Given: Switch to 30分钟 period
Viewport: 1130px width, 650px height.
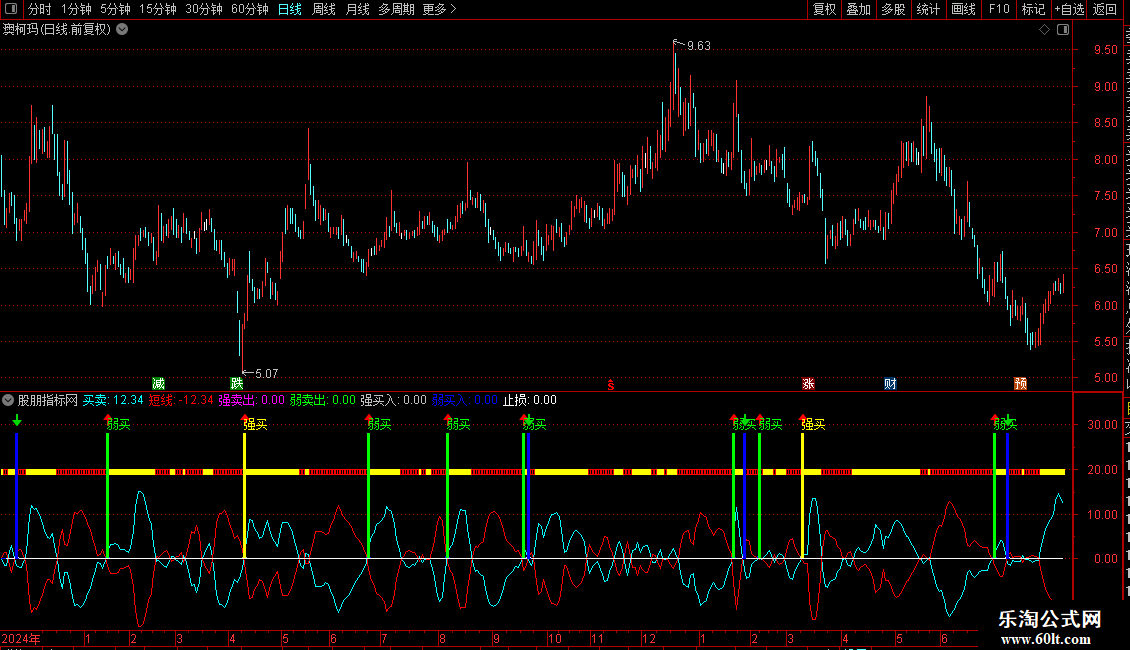Looking at the screenshot, I should [x=204, y=9].
